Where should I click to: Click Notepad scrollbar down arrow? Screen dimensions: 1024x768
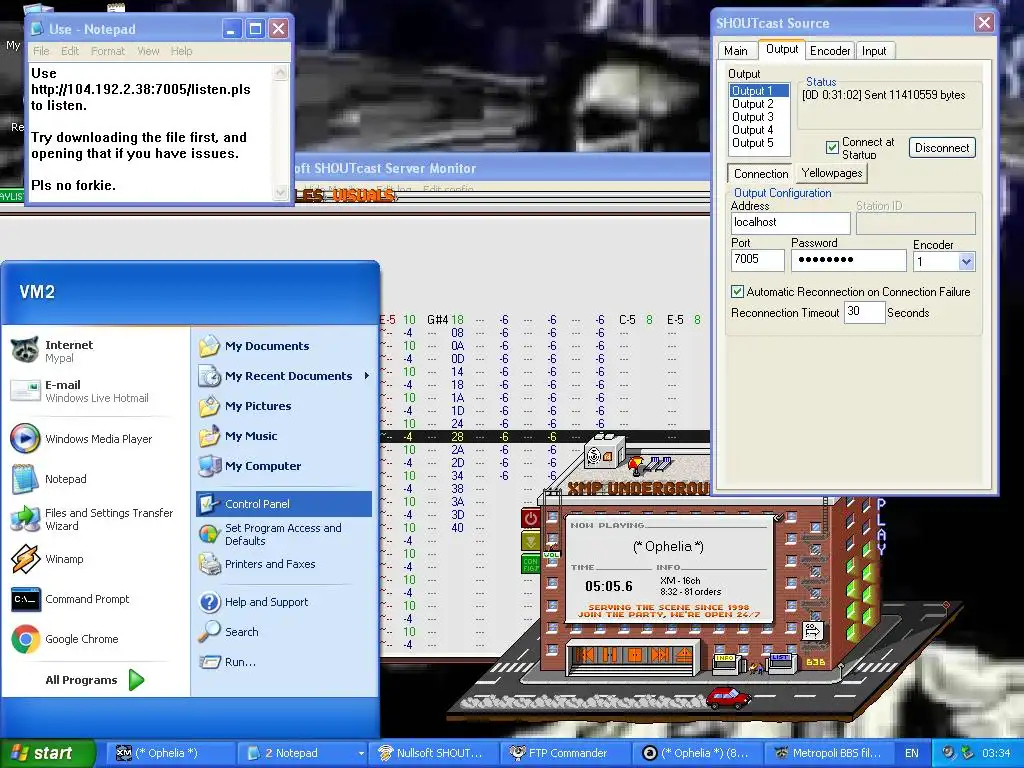[281, 193]
